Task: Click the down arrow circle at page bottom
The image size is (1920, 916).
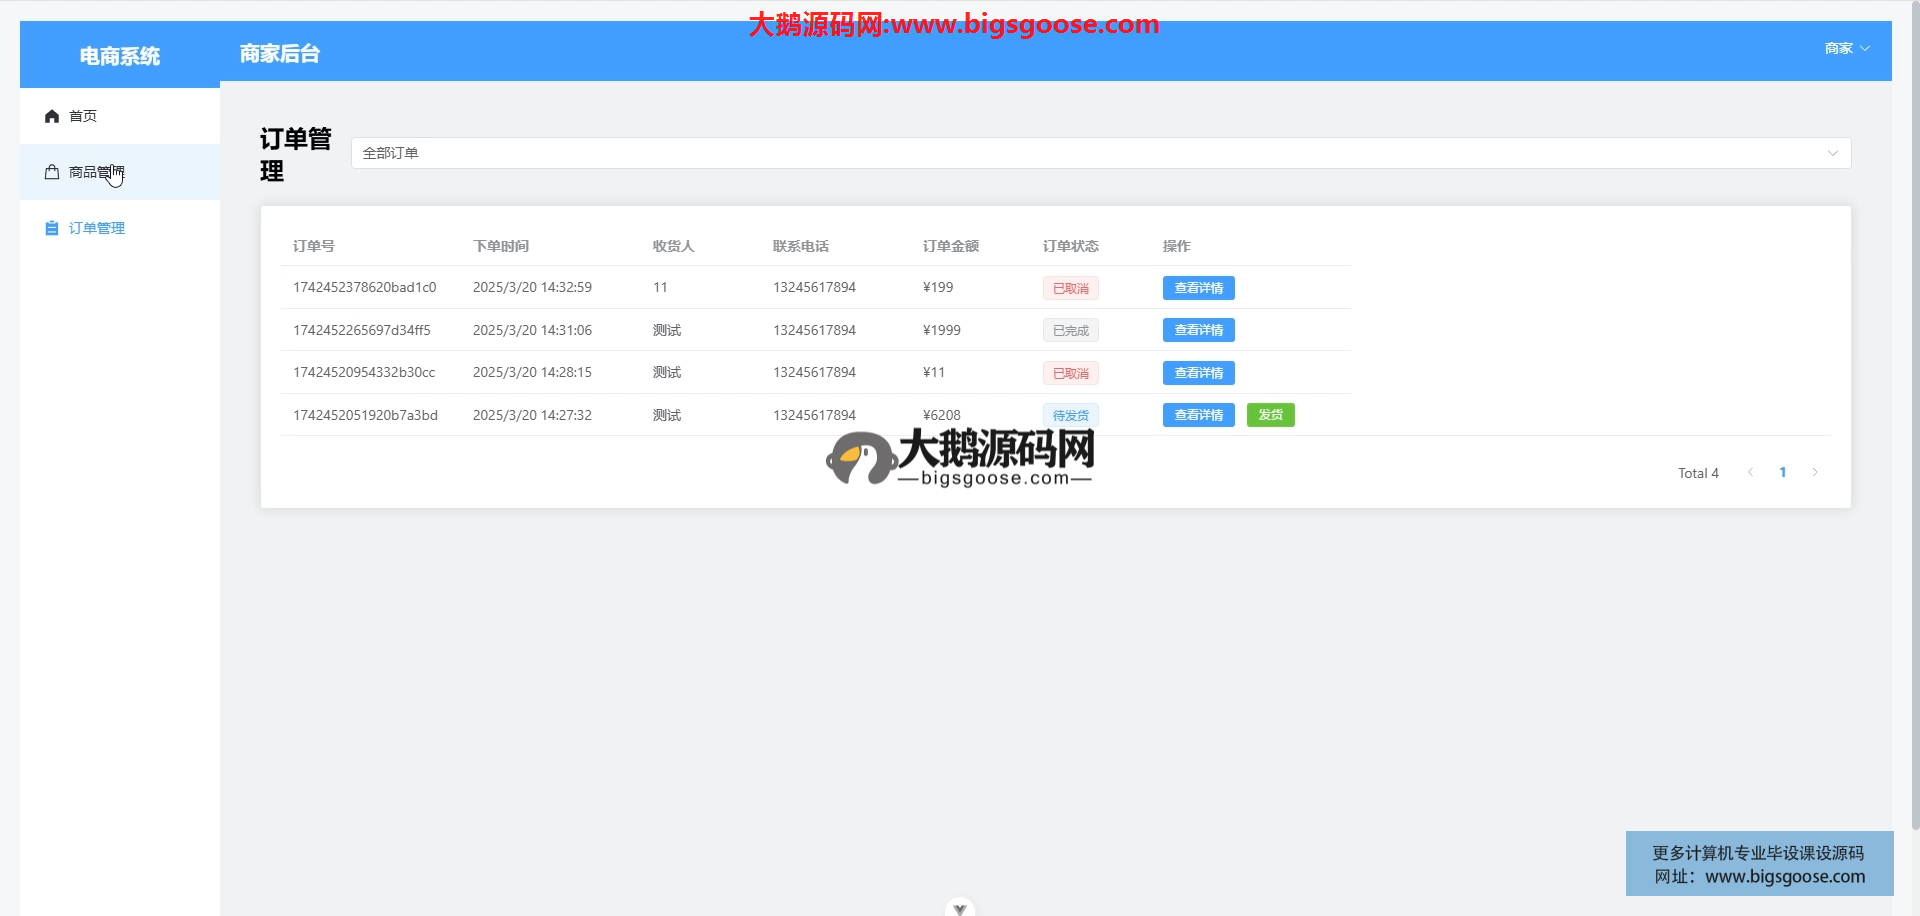Action: 959,908
